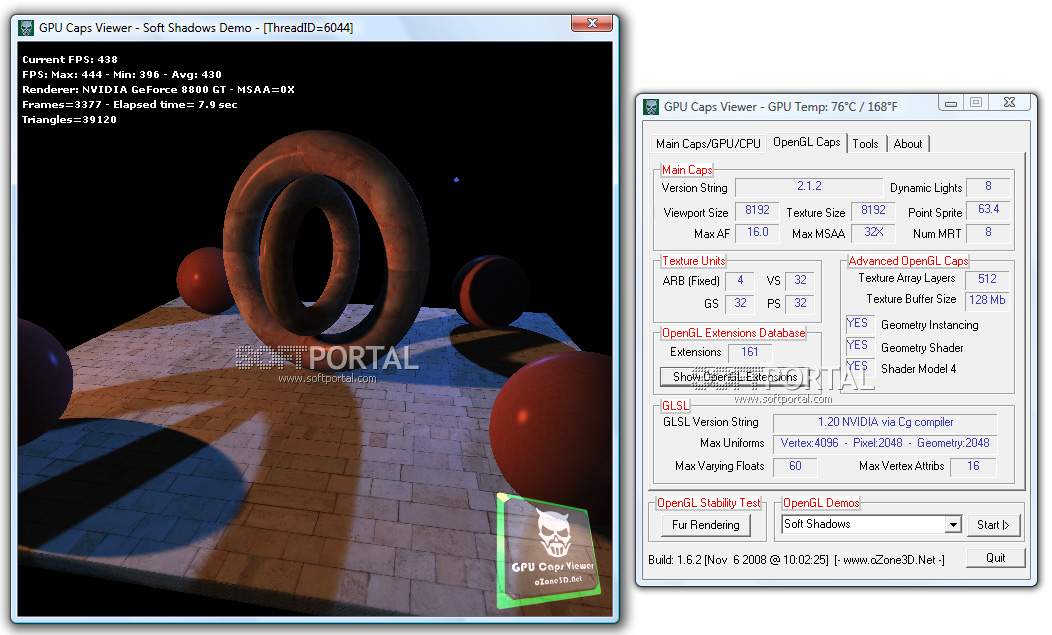Close the Soft Shadows Demo window
Viewport: 1052px width, 635px height.
tap(592, 23)
